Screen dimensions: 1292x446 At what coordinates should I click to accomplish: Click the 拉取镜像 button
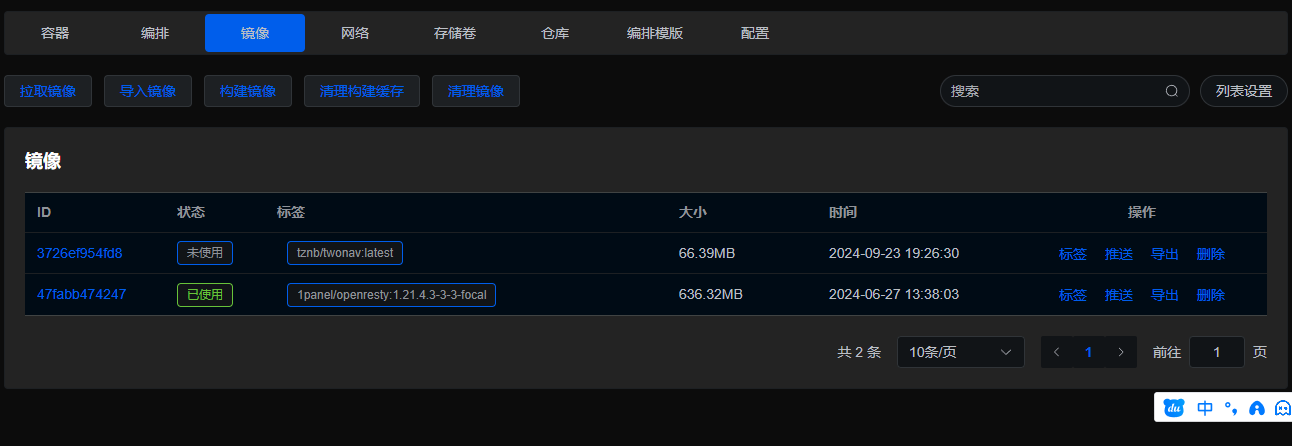click(x=48, y=91)
